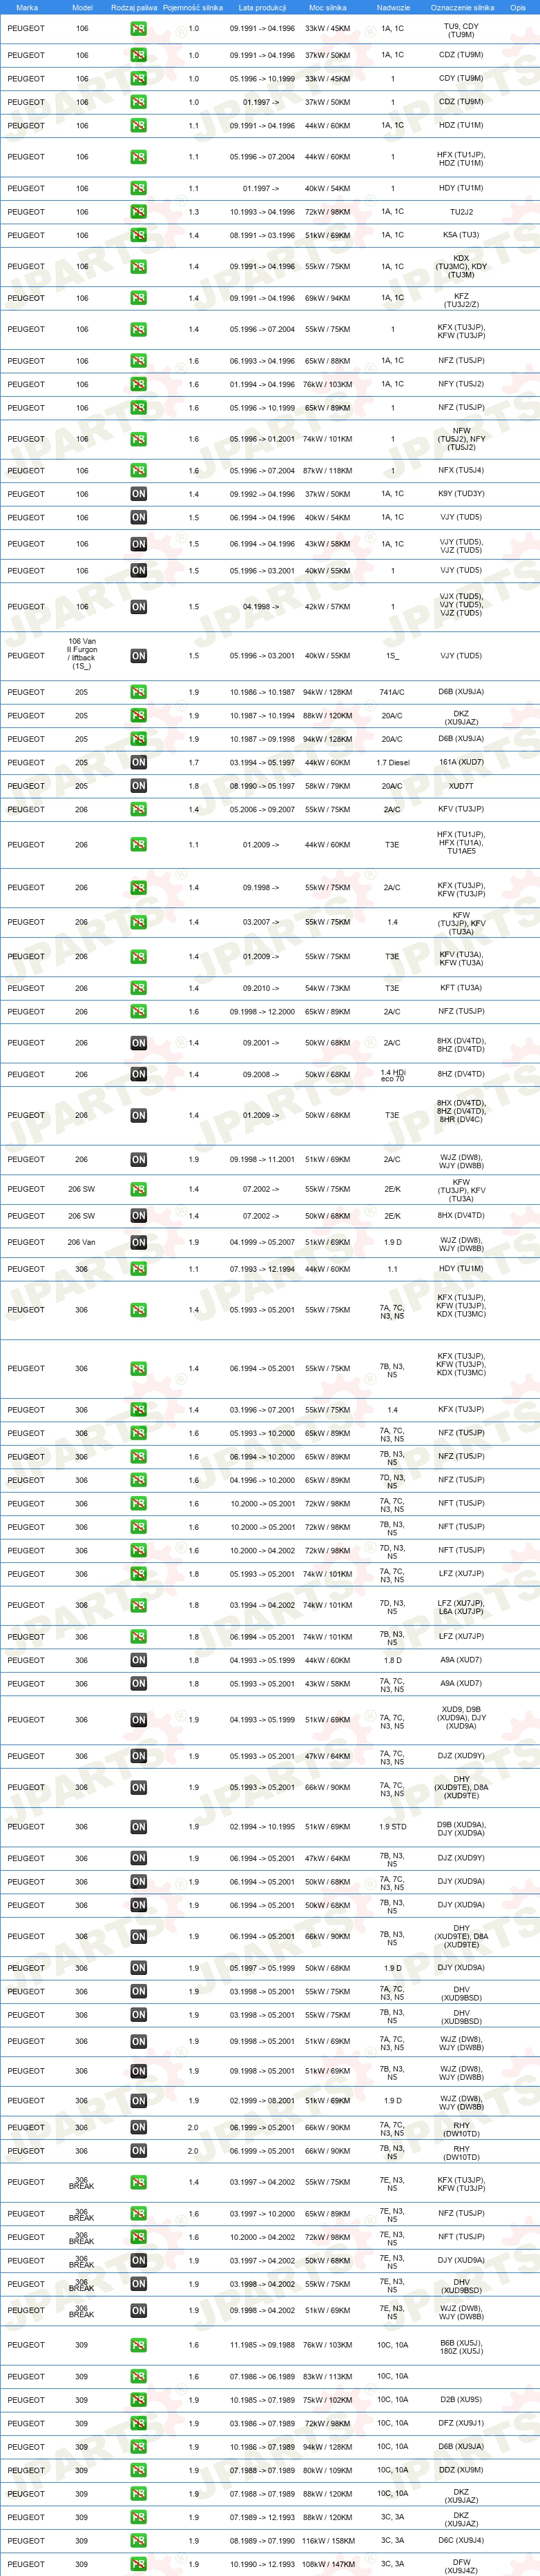
Task: Click the PB icon in the 205 DKZ (XU9JAZ) row
Action: click(138, 716)
